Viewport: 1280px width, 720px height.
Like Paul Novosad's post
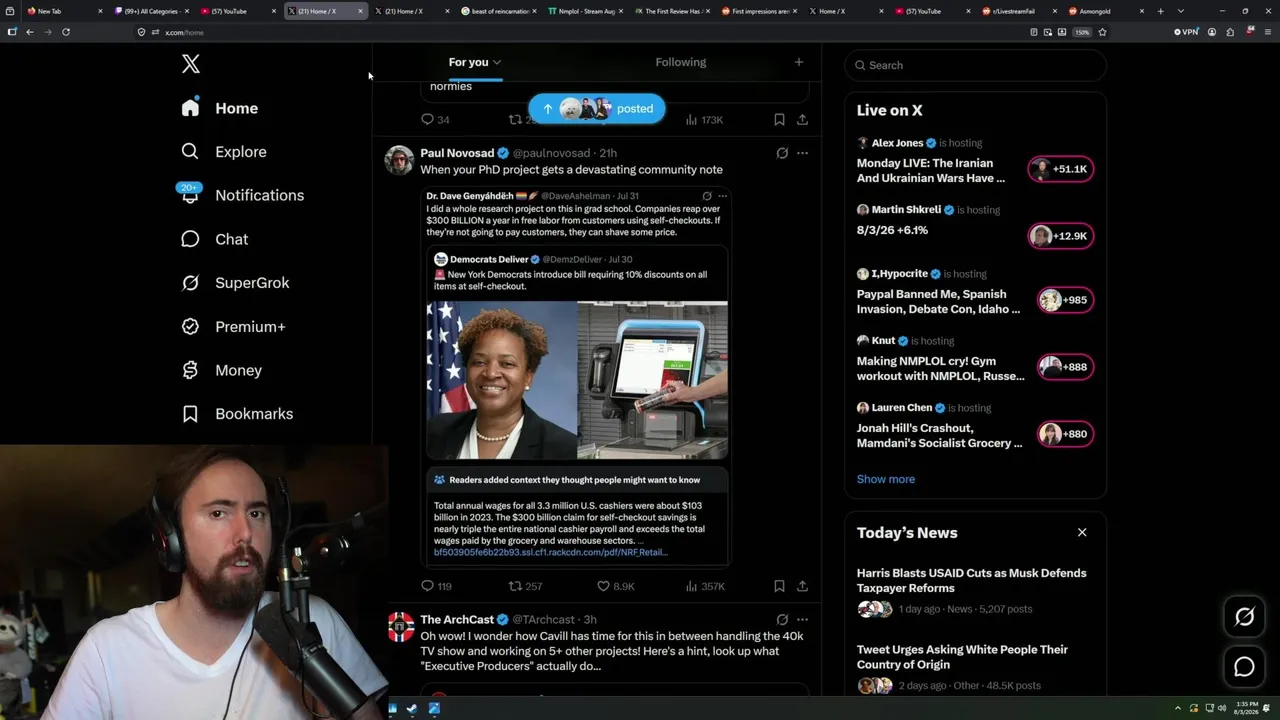[x=615, y=586]
